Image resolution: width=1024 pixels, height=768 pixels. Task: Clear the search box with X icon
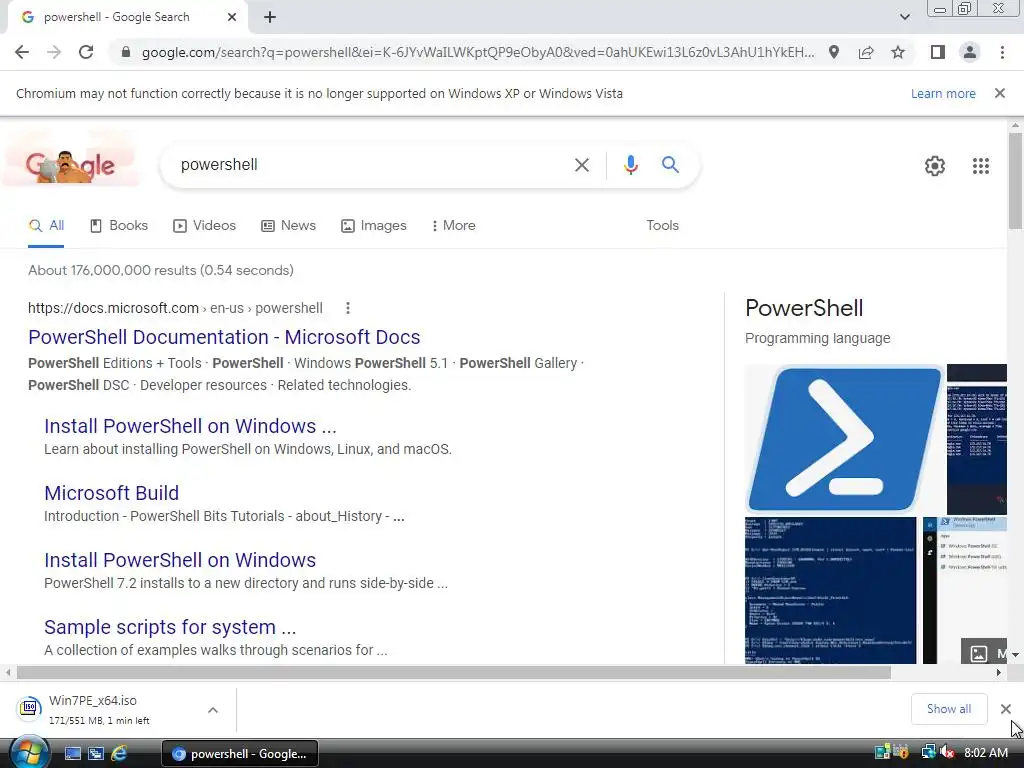[x=581, y=165]
